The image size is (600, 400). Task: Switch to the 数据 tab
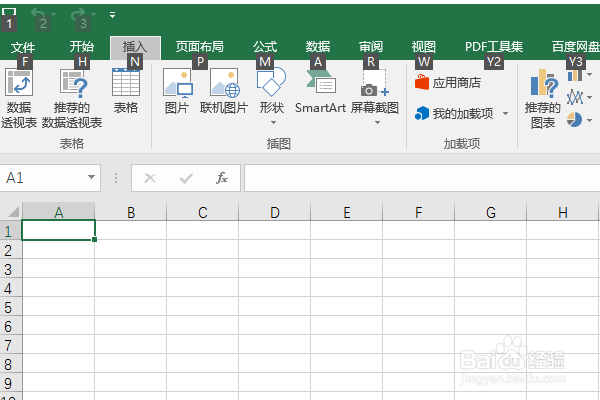[318, 47]
